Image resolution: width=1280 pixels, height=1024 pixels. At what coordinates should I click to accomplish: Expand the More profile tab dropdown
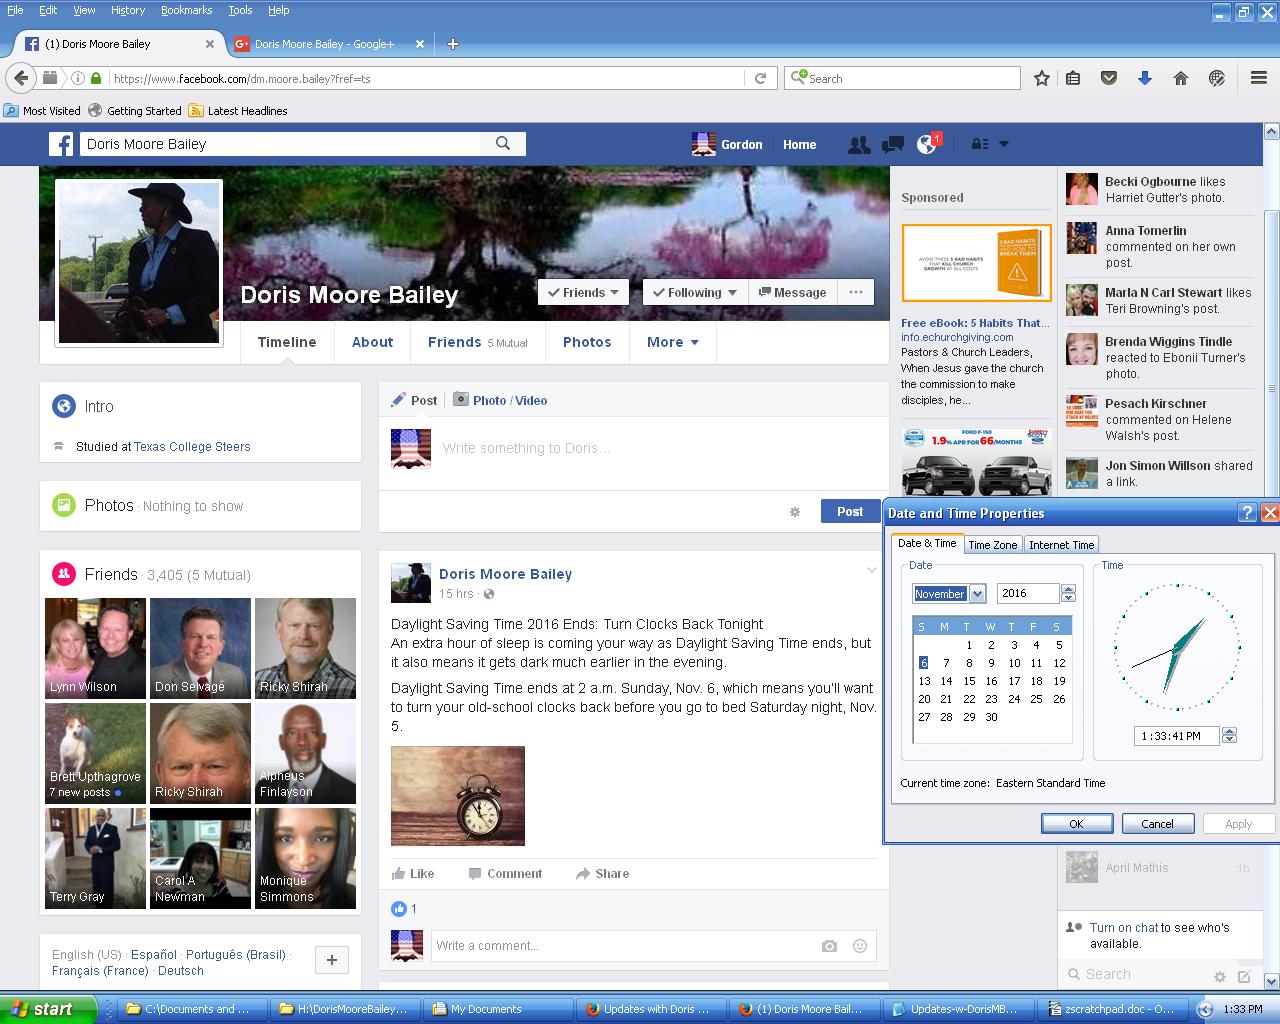coord(672,342)
